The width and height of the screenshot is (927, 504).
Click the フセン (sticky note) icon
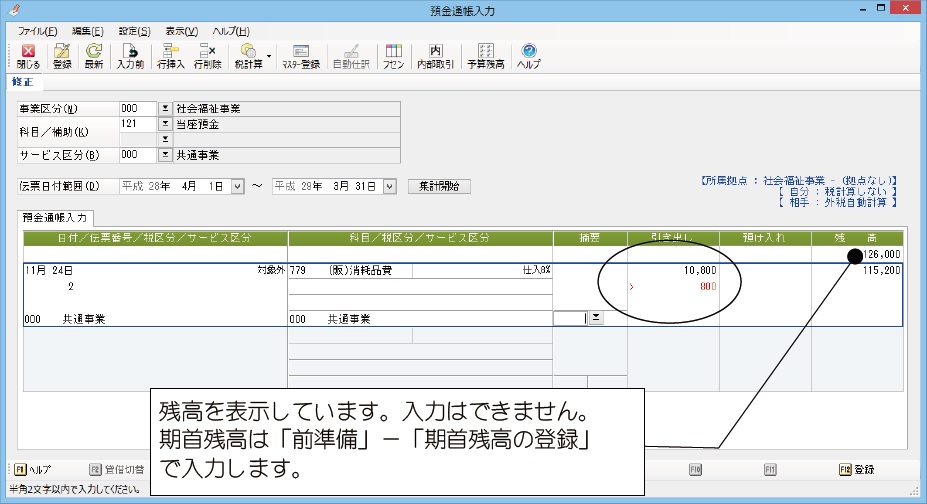394,56
